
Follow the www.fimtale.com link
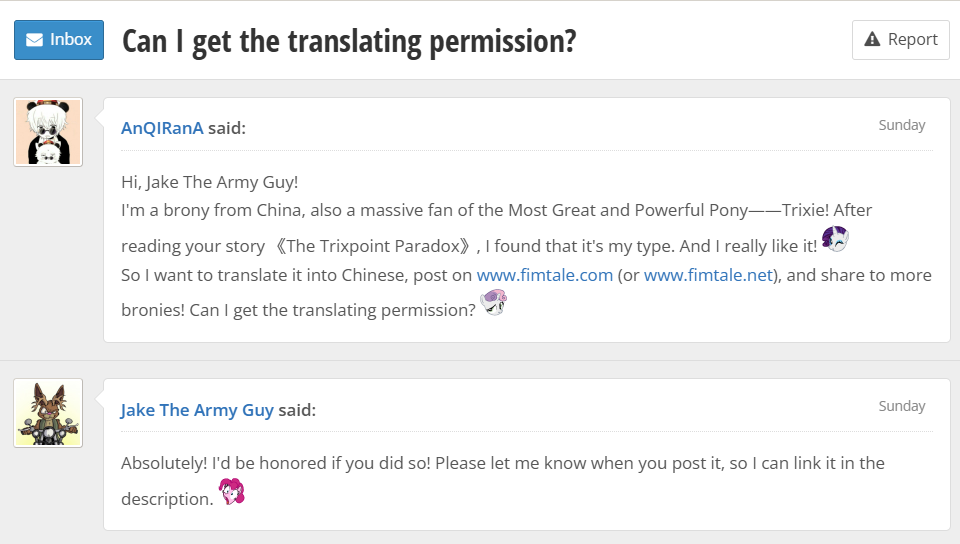point(544,275)
